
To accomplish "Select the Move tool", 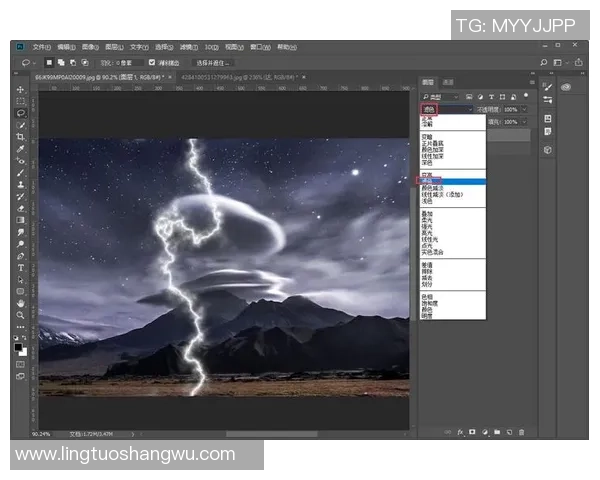I will pyautogui.click(x=20, y=89).
